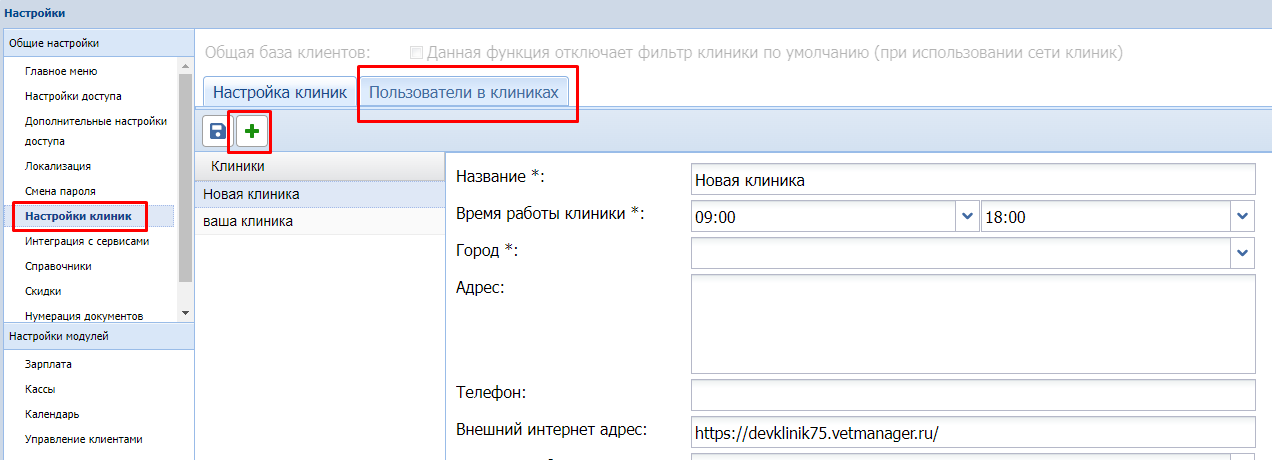Image resolution: width=1272 pixels, height=460 pixels.
Task: Open Настройки доступа in sidebar
Action: (x=73, y=96)
